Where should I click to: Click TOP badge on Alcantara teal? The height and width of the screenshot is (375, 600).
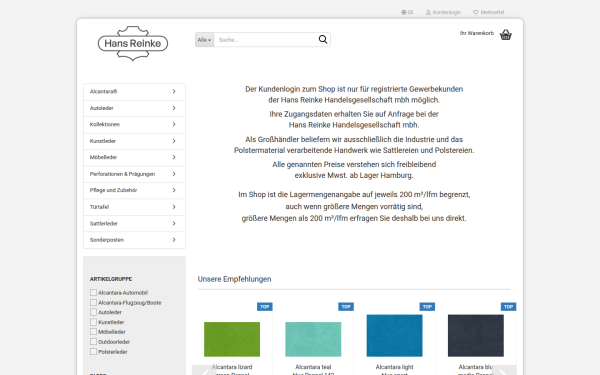point(346,307)
